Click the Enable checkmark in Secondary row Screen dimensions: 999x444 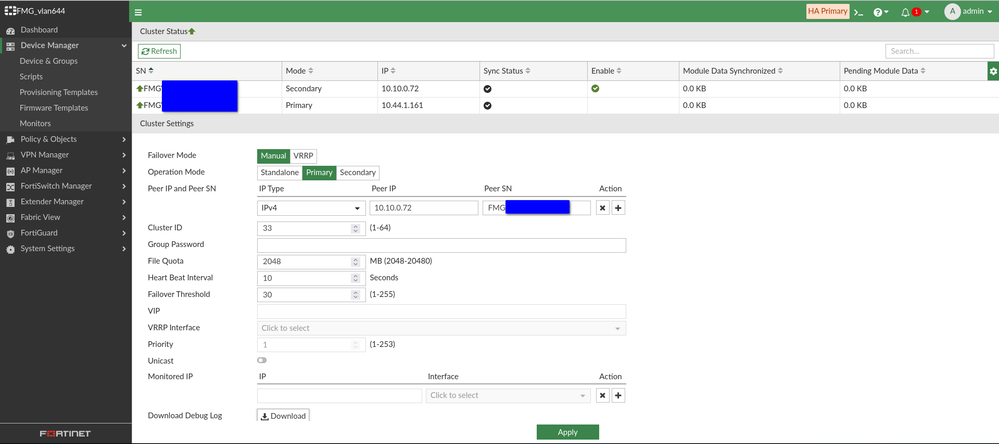pos(595,89)
